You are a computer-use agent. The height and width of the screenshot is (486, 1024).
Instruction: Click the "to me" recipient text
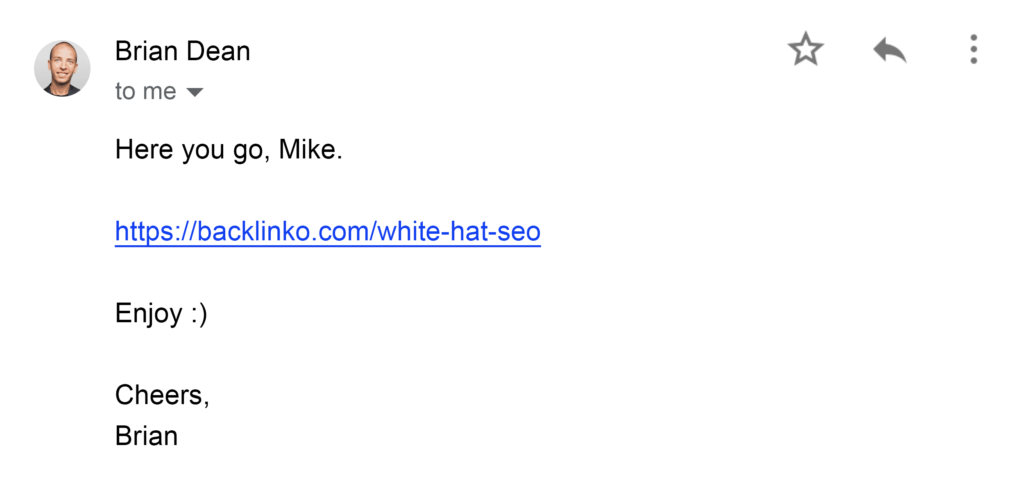145,92
